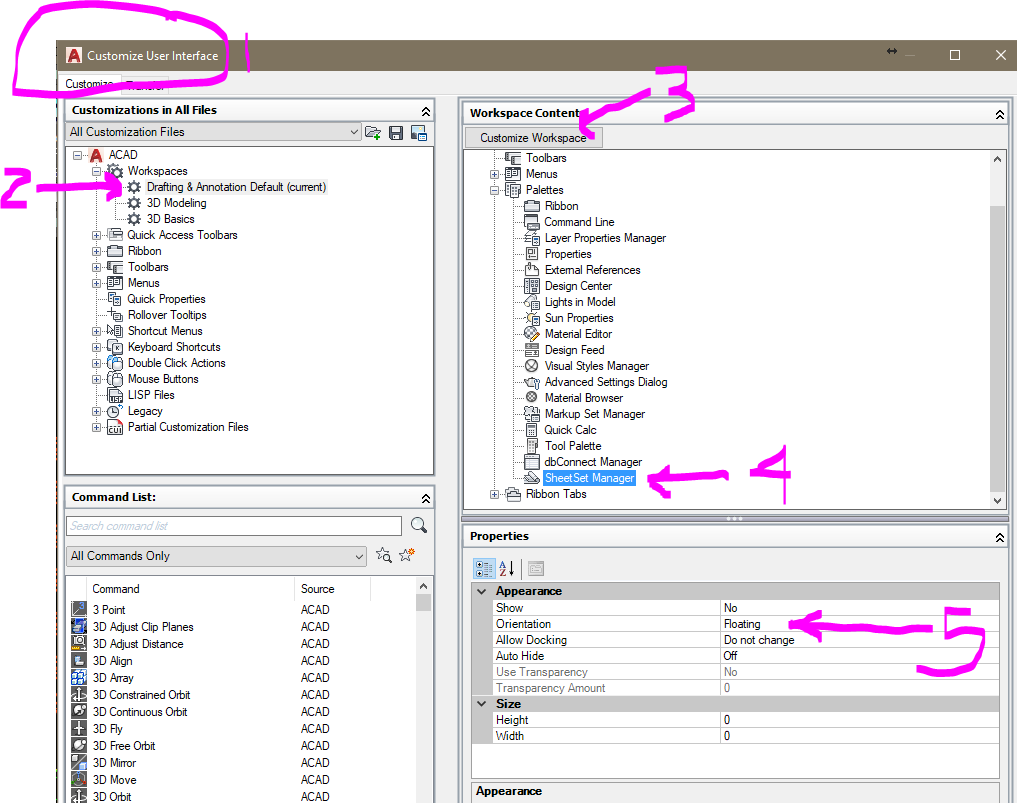Click the 3D Adjust Clip Planes command icon
The width and height of the screenshot is (1017, 803).
click(x=79, y=627)
